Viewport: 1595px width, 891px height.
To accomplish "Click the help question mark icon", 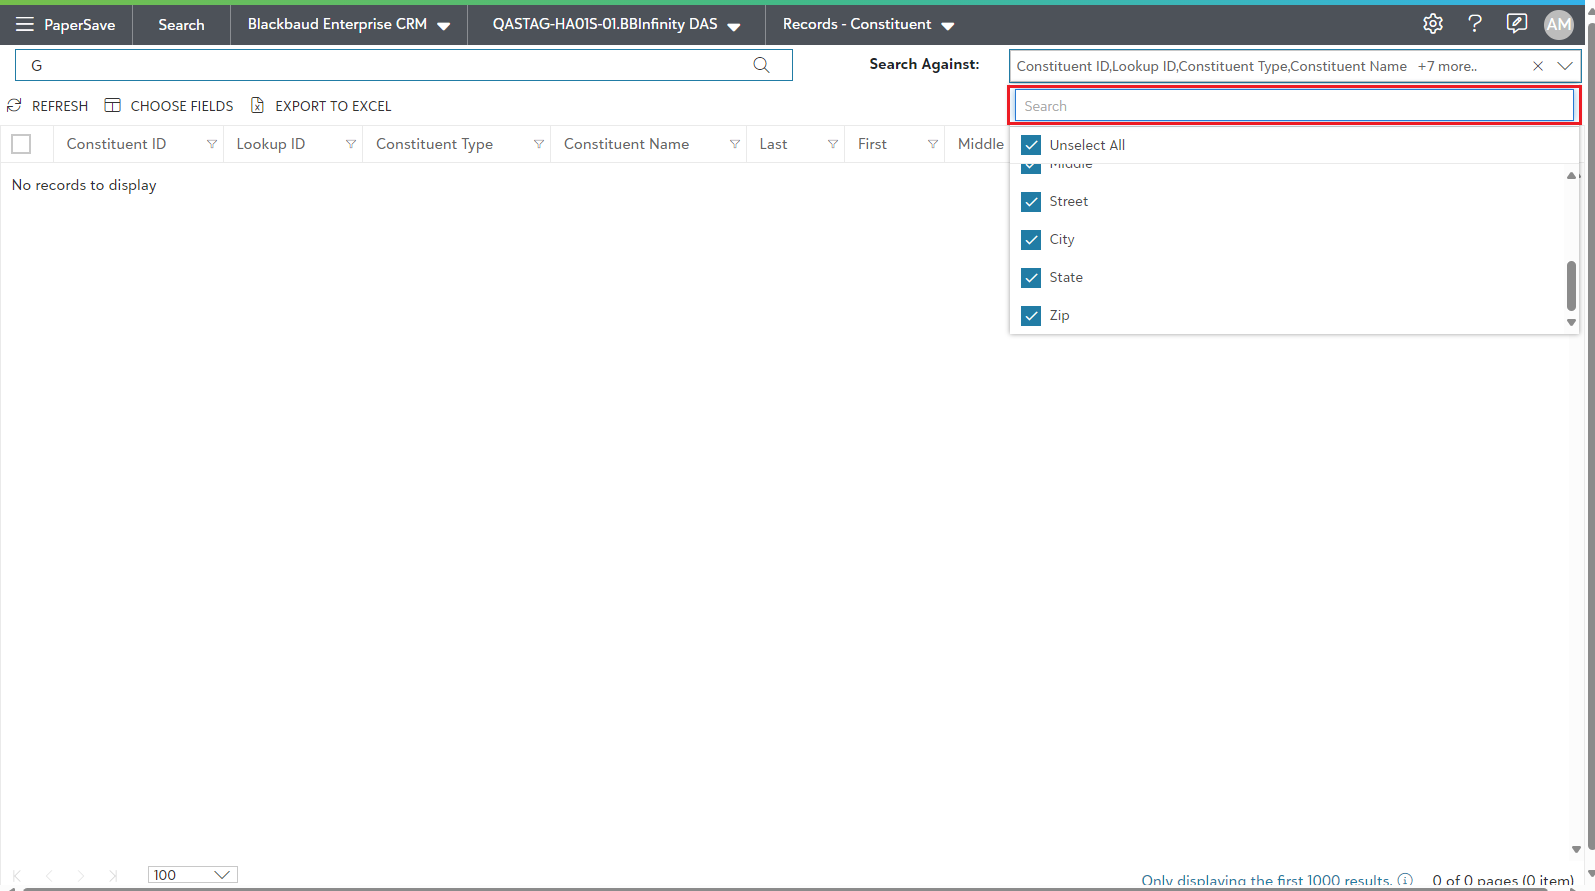I will (1475, 24).
